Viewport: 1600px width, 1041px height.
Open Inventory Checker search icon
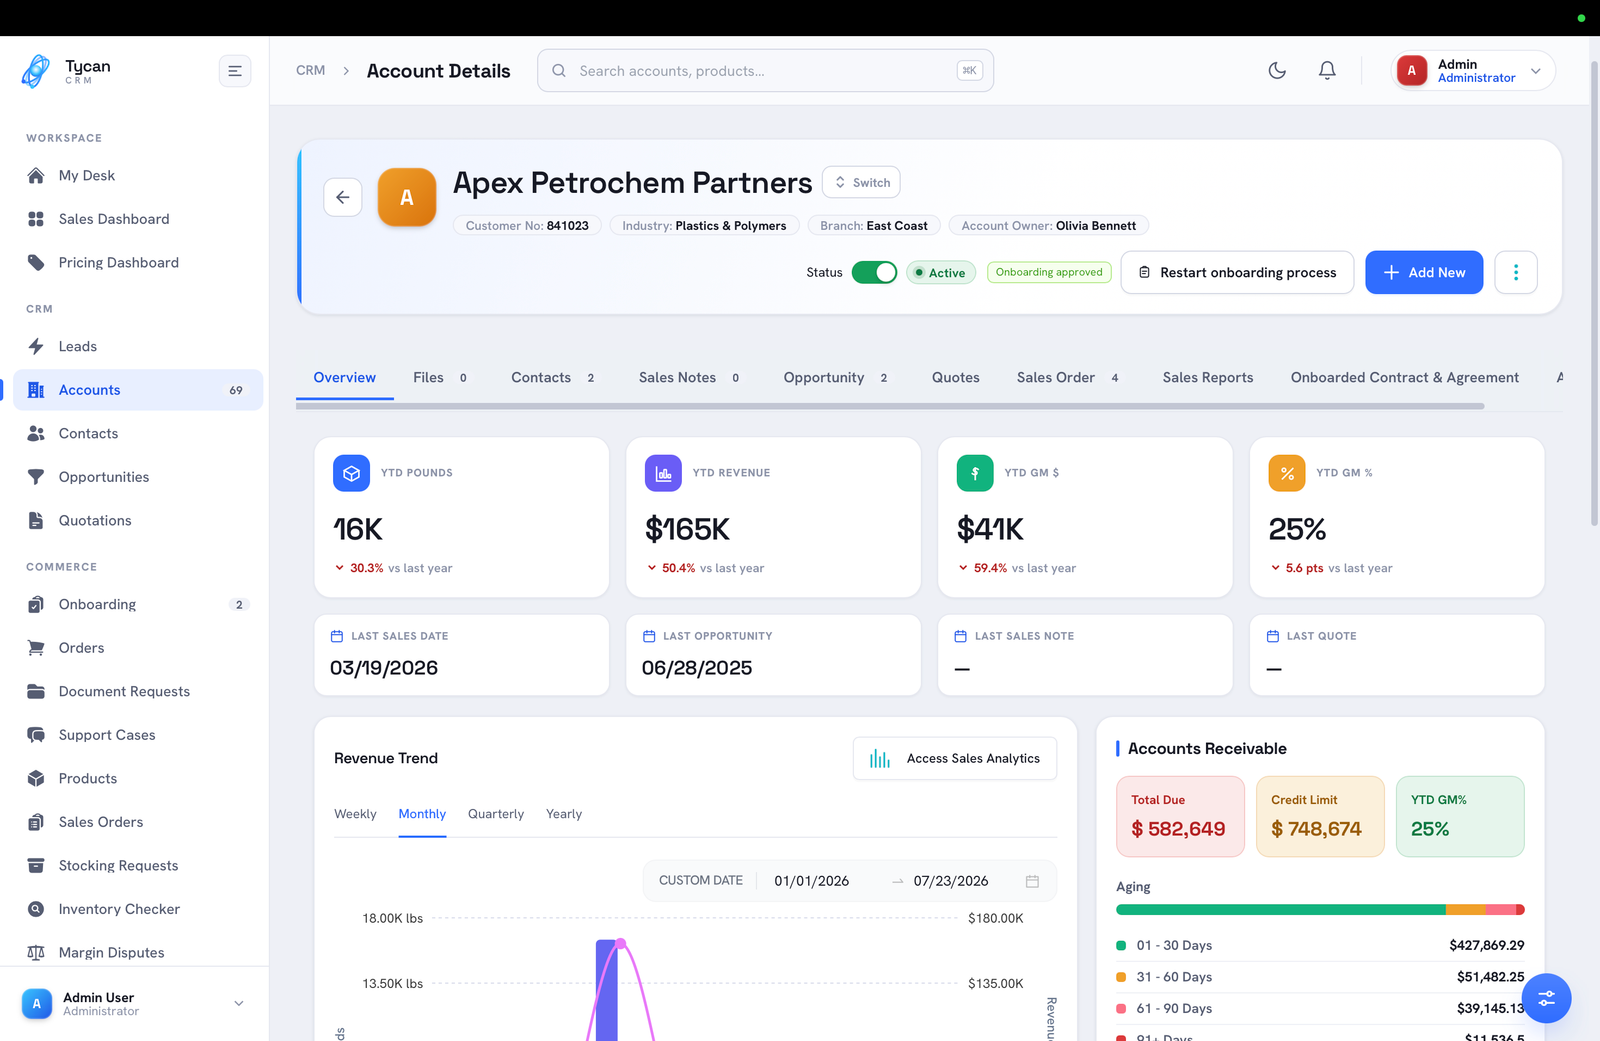pyautogui.click(x=36, y=909)
